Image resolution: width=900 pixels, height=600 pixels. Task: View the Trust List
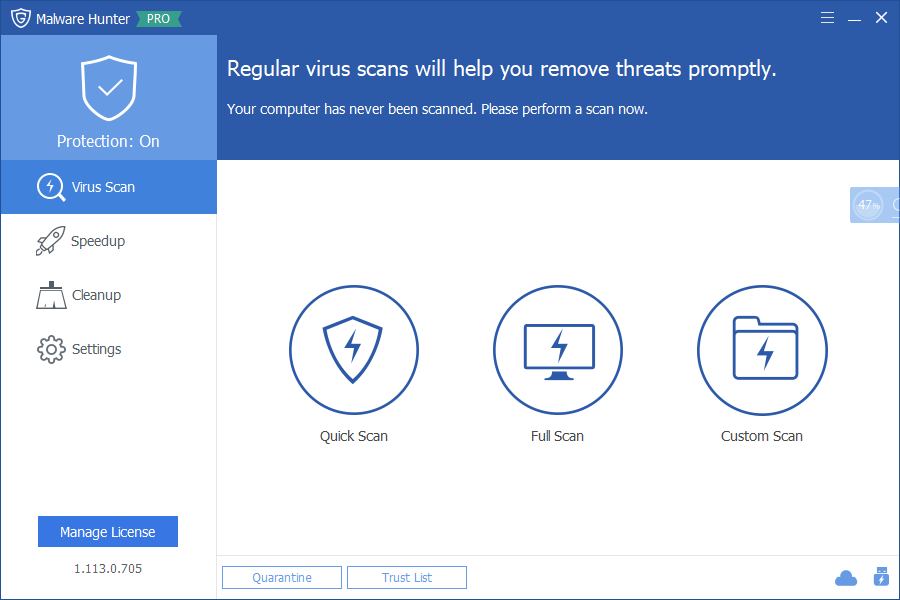coord(407,578)
